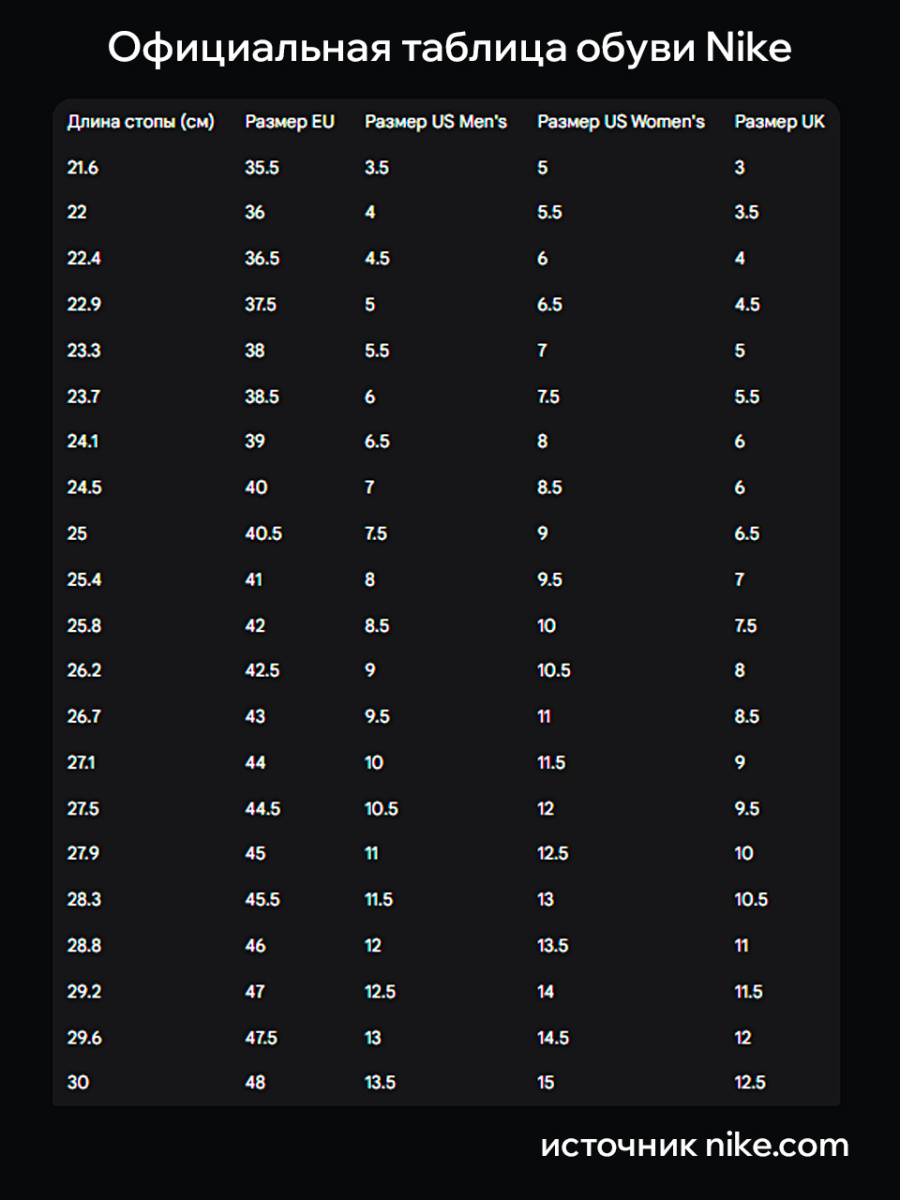Click the EU size 48 cell

point(255,1083)
